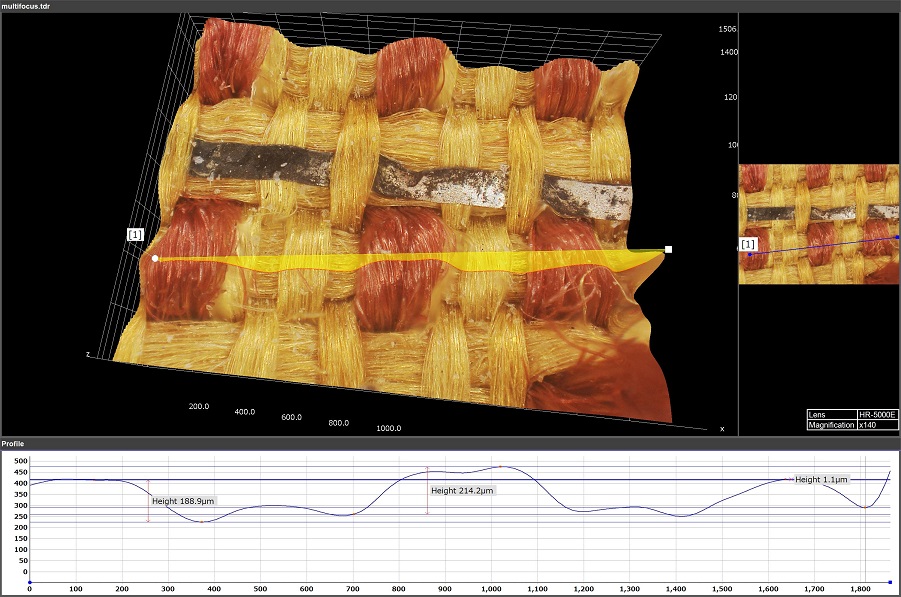Screen dimensions: 901x597
Task: Select the Height 1.1µm measurement label
Action: point(821,480)
